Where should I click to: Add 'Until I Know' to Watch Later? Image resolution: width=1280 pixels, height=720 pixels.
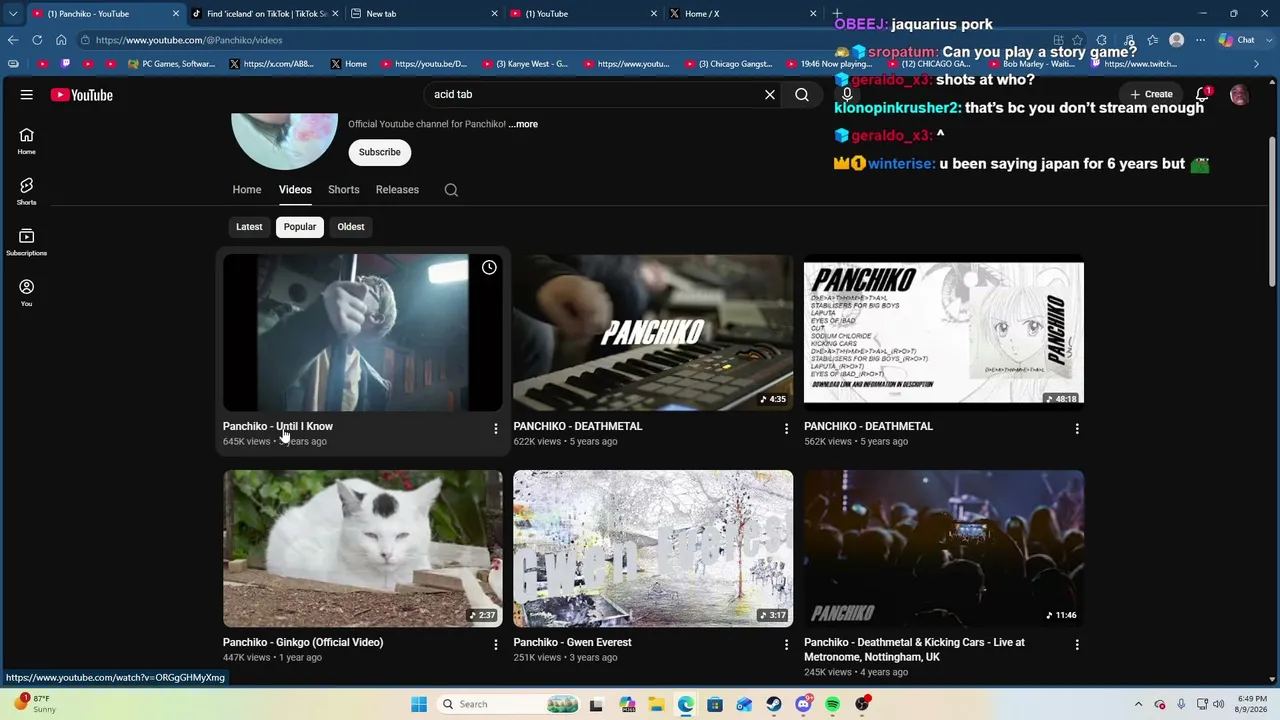click(x=489, y=267)
